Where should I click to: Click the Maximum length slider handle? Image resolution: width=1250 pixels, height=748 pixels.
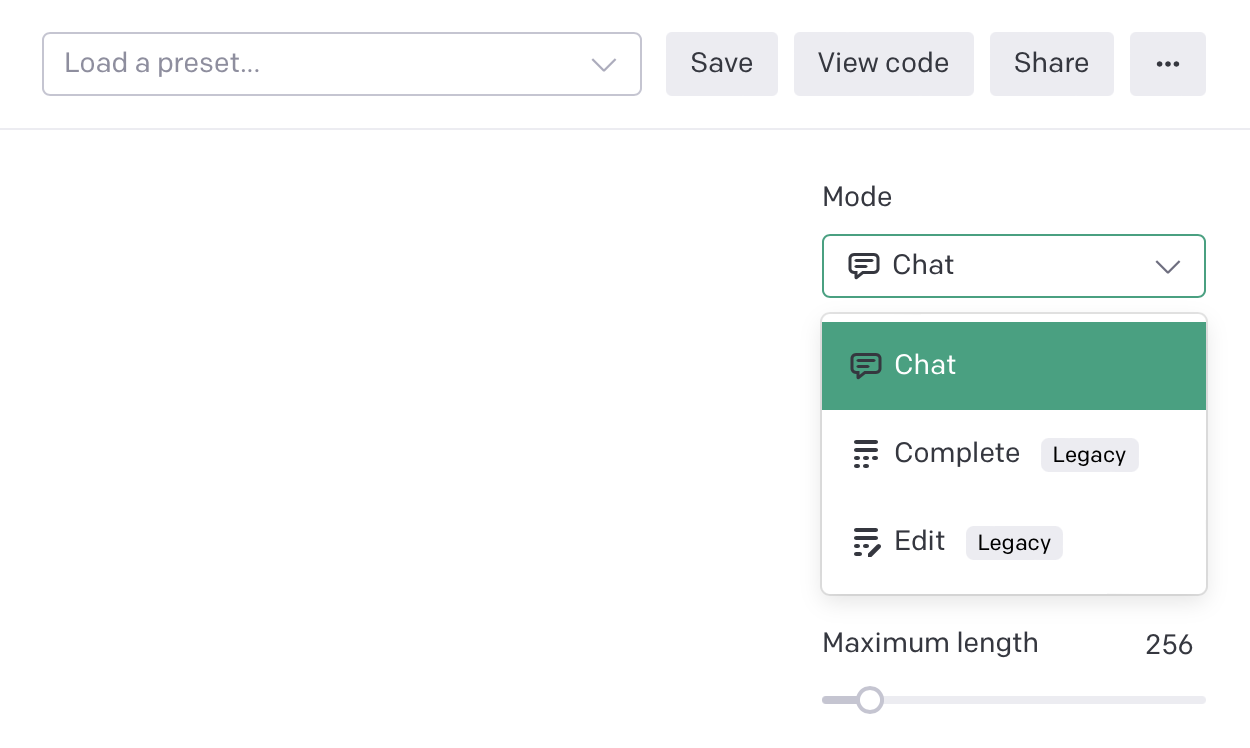[870, 700]
